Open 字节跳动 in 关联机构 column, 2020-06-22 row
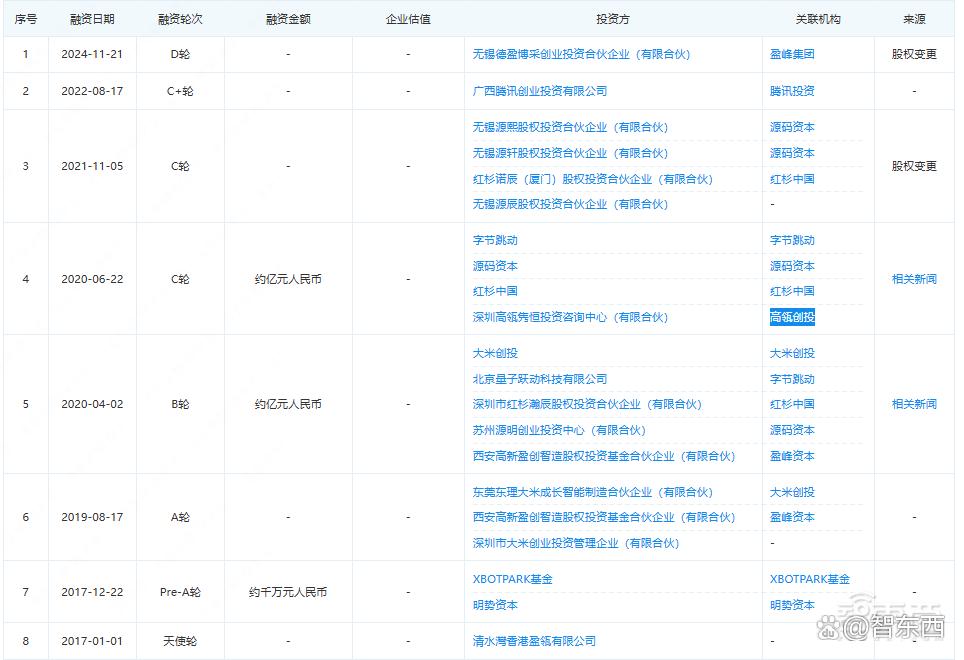The height and width of the screenshot is (660, 964). (x=792, y=240)
